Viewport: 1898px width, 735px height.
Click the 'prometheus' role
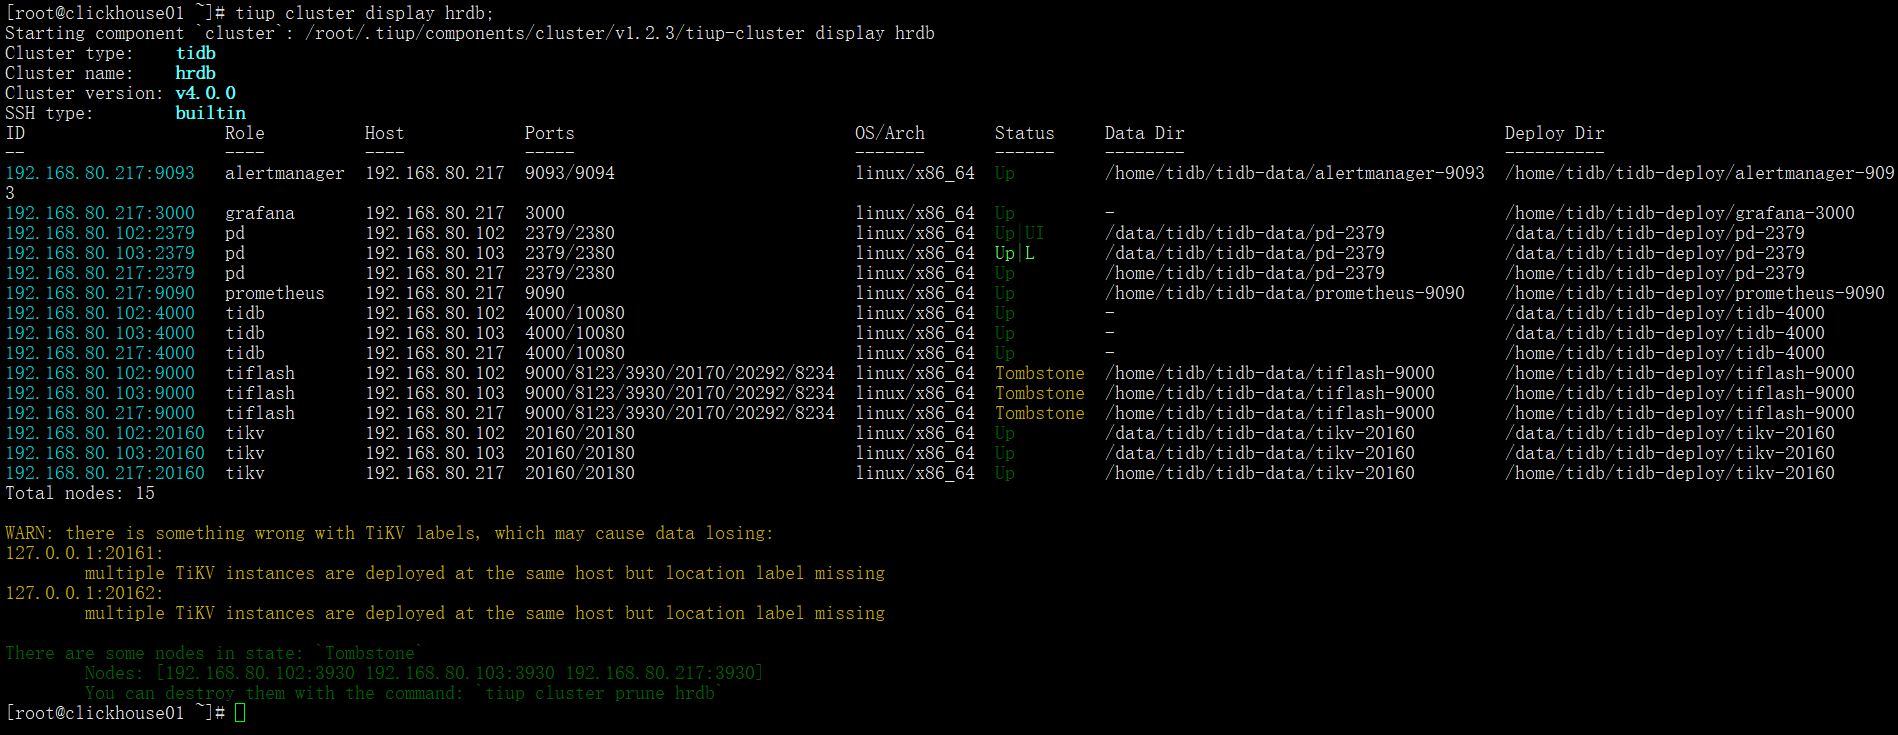point(275,293)
